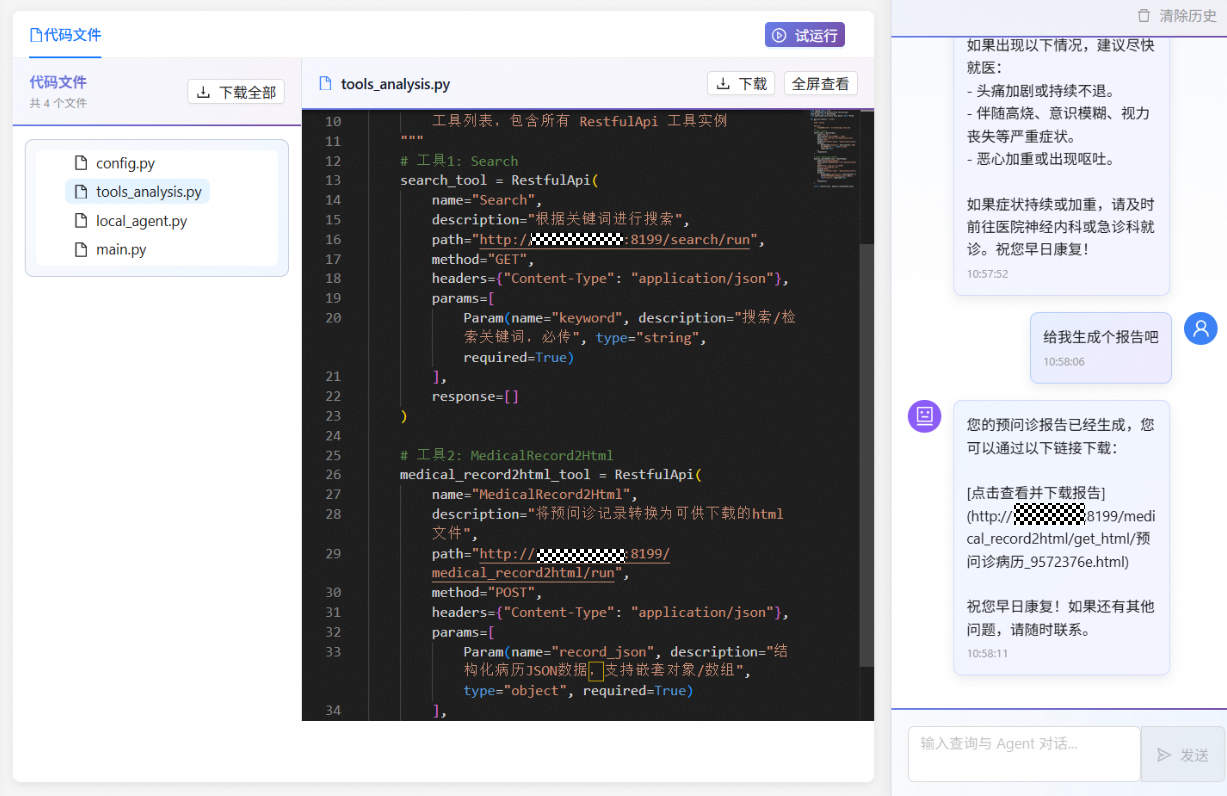Focus the 输入查询与 Agent 对话 input box
The image size is (1227, 796).
1023,753
